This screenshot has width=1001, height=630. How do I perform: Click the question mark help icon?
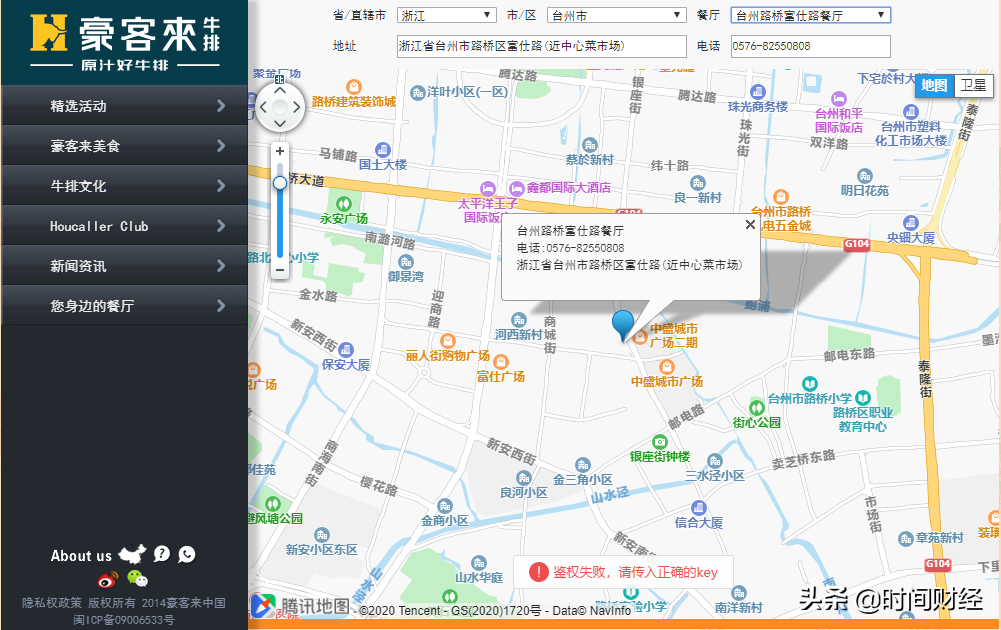162,553
